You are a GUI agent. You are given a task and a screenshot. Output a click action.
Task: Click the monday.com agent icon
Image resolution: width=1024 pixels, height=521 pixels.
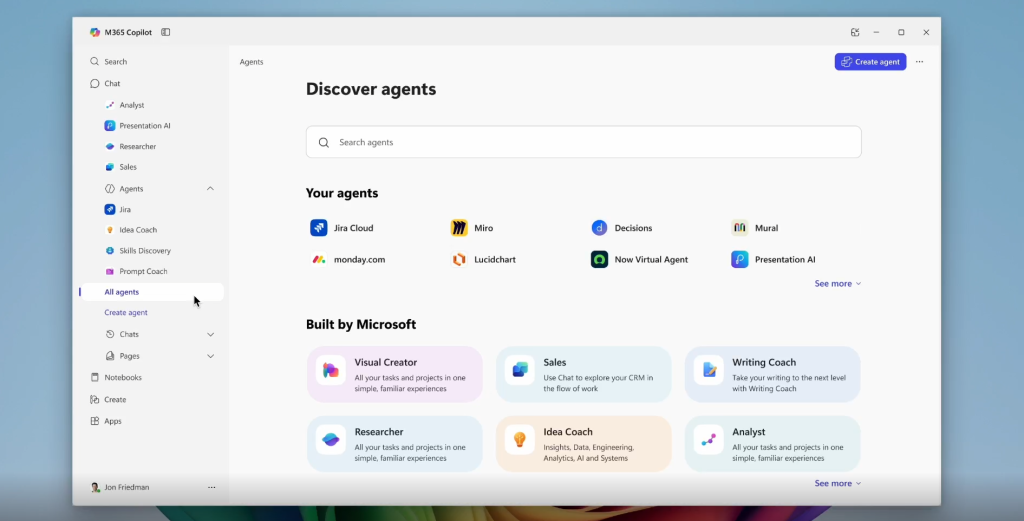319,259
